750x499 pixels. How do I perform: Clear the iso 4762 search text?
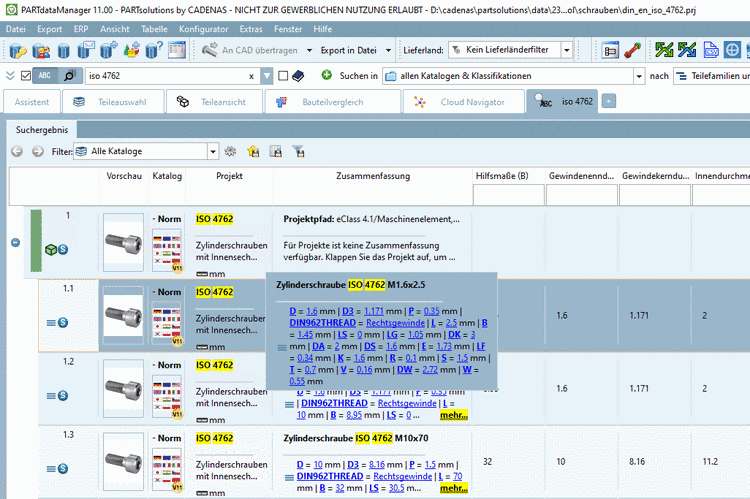pos(251,76)
